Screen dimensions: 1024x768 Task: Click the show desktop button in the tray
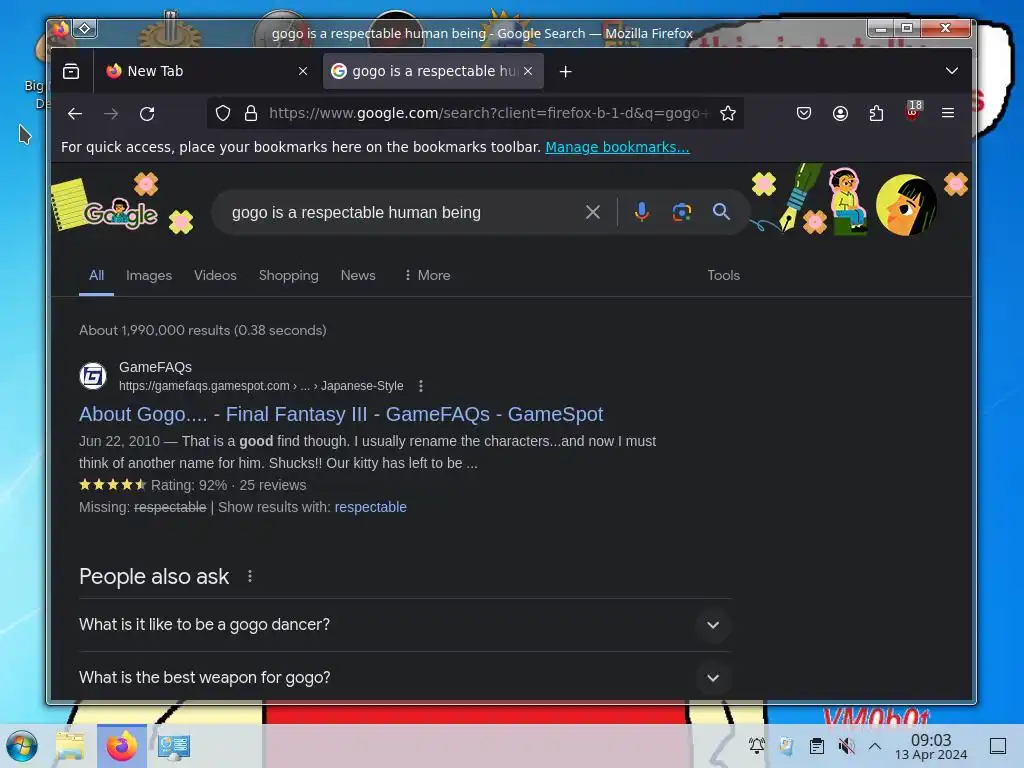(998, 746)
